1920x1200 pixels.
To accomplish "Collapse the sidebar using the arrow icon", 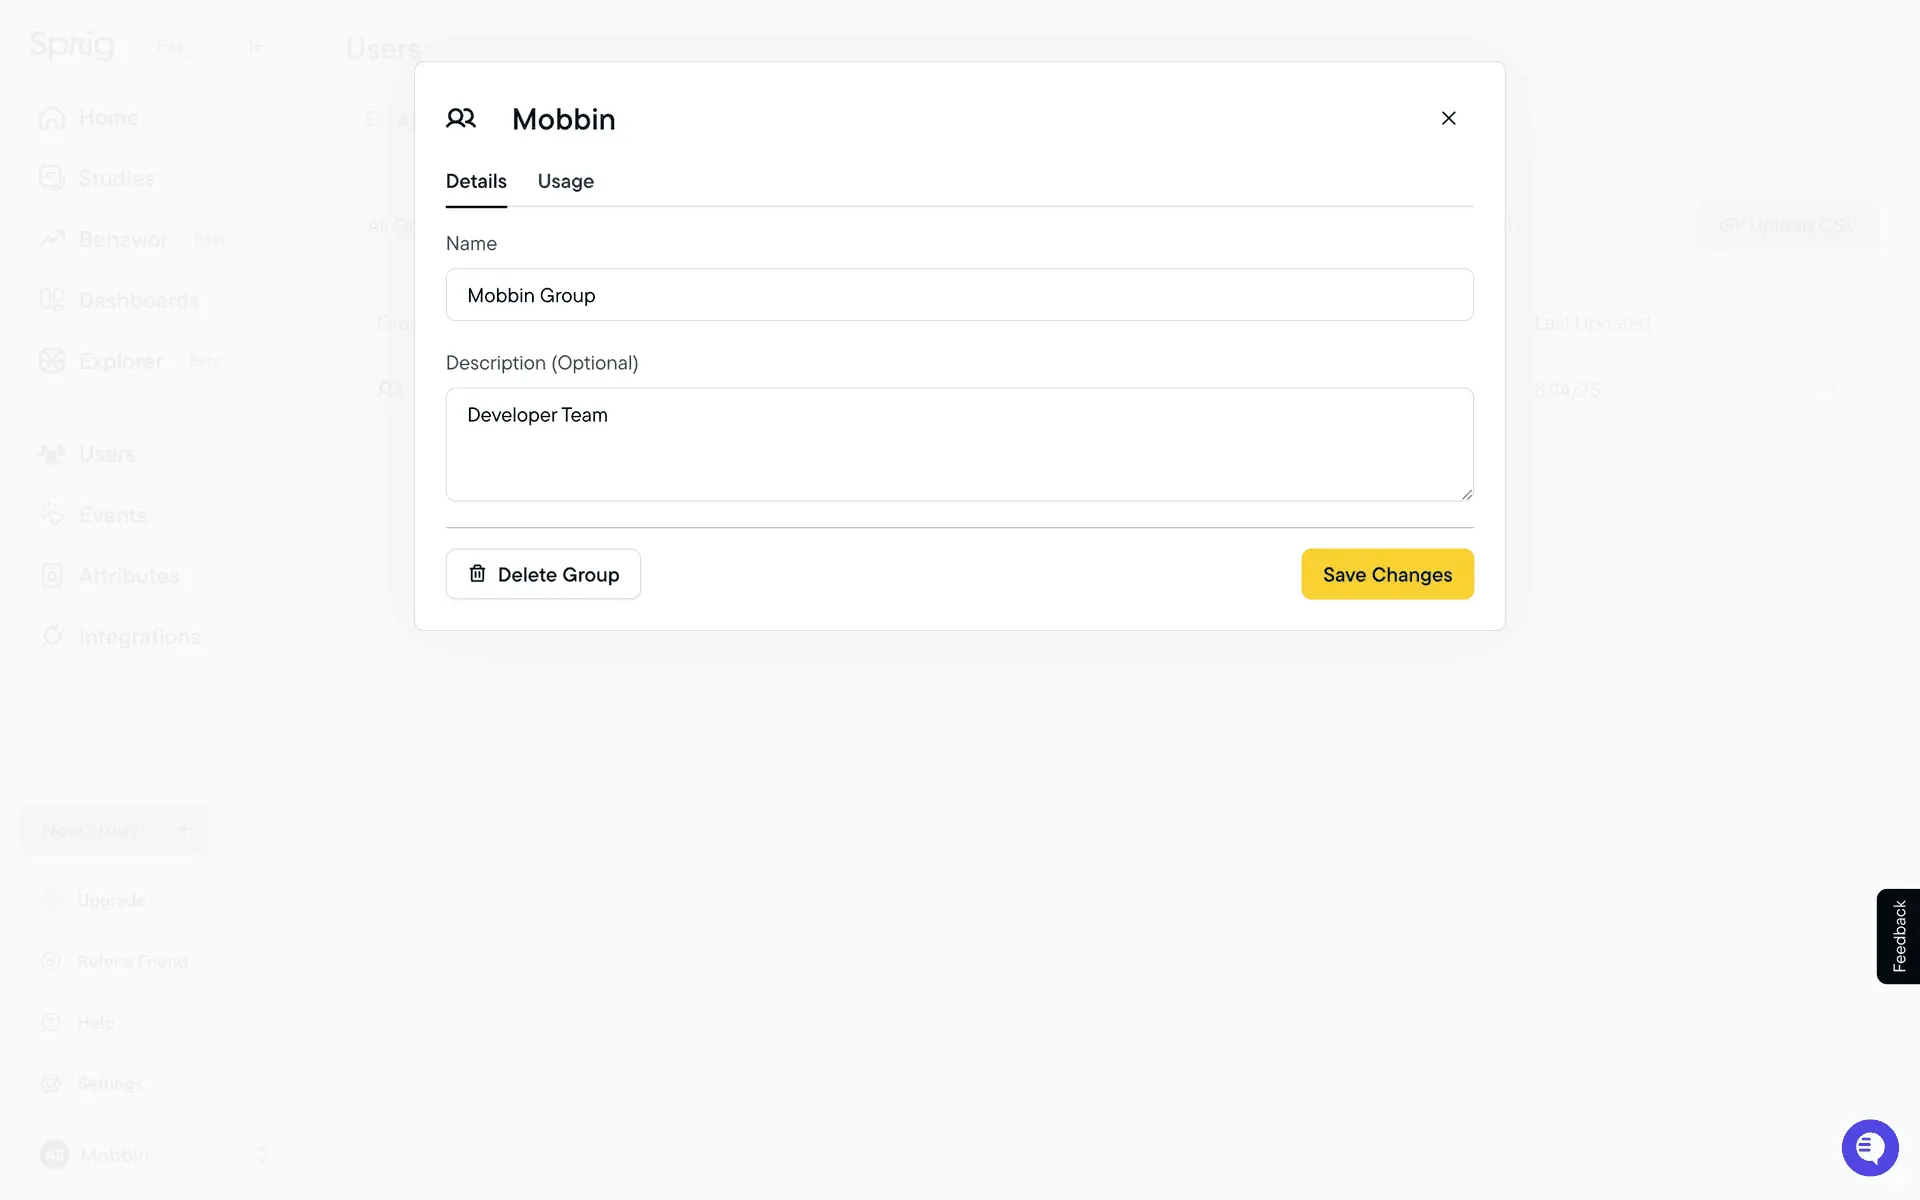I will pyautogui.click(x=257, y=46).
